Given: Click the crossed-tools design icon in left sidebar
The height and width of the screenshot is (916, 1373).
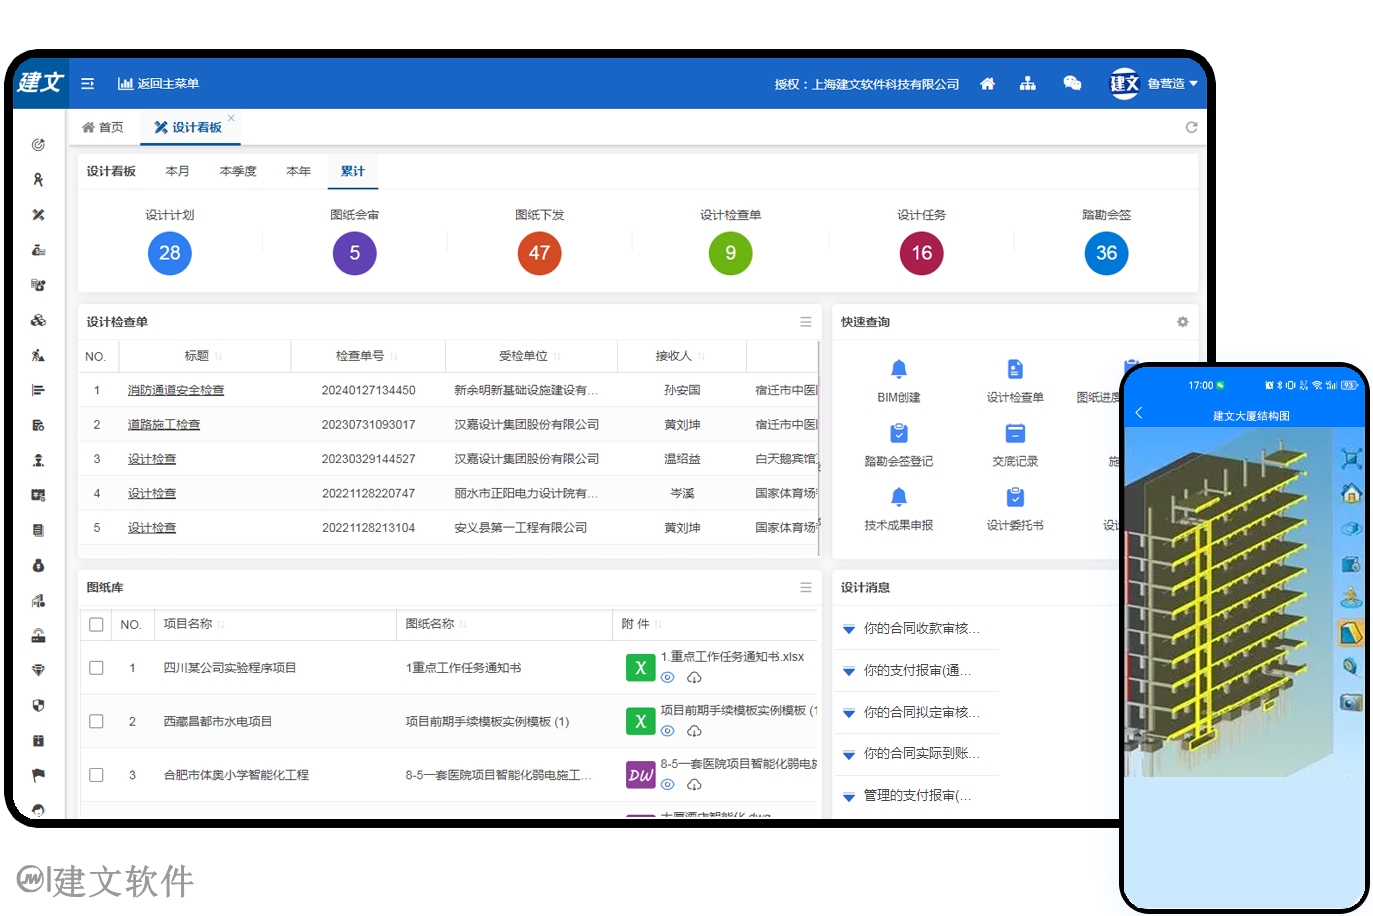Looking at the screenshot, I should coord(38,215).
